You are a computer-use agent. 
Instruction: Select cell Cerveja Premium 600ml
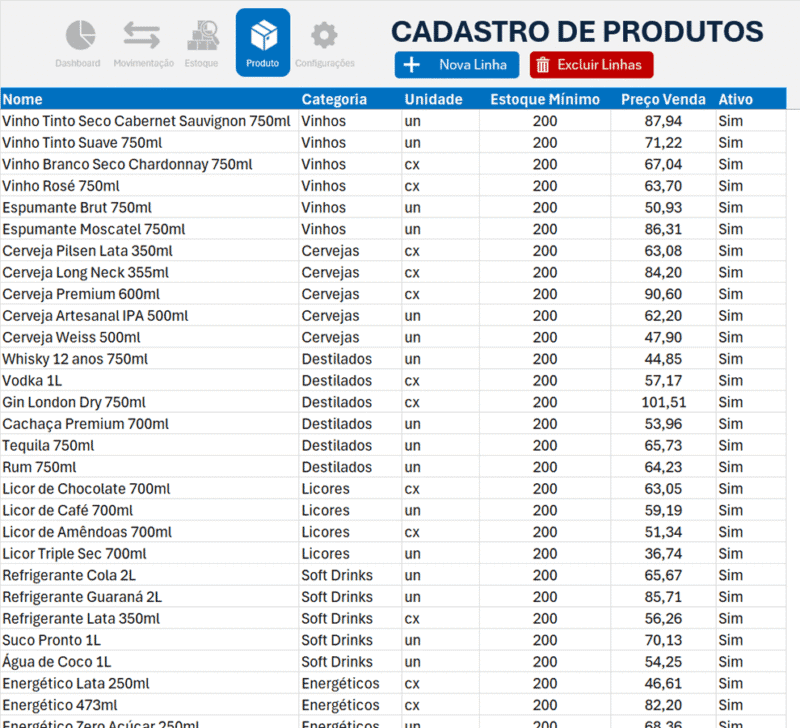point(149,294)
